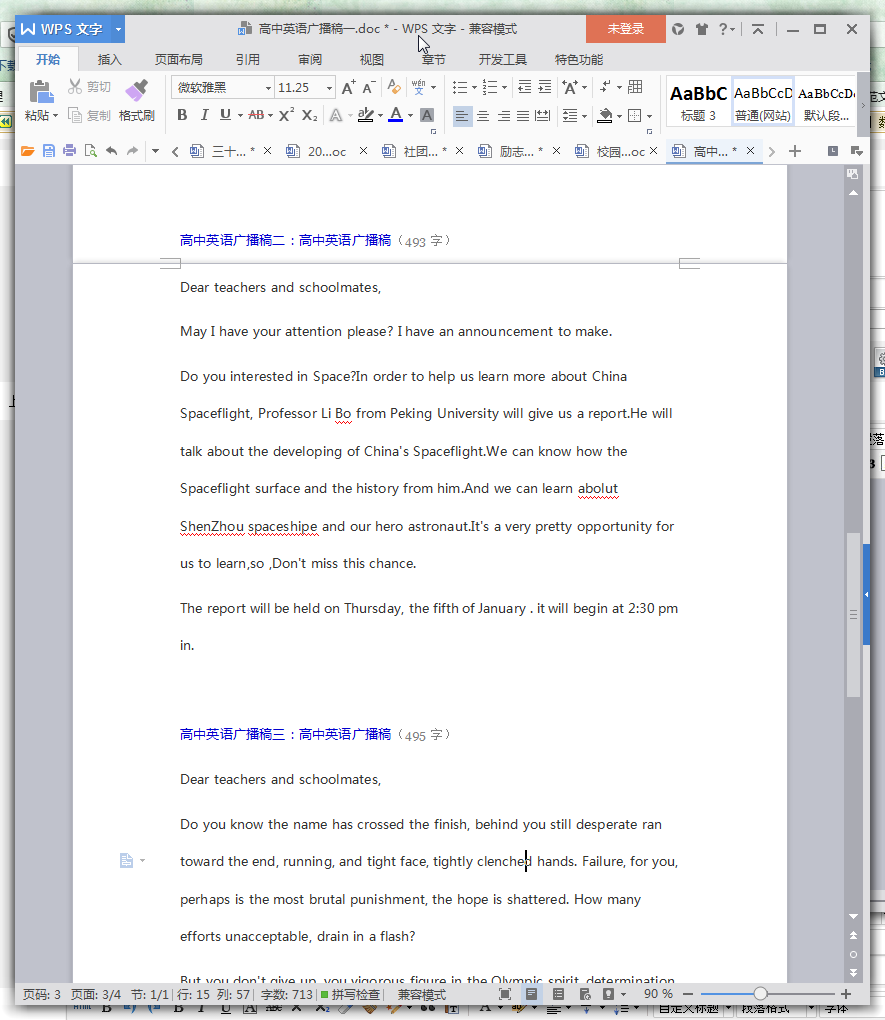Expand quick access toolbar customize arrow
Viewport: 885px width, 1020px height.
point(155,152)
